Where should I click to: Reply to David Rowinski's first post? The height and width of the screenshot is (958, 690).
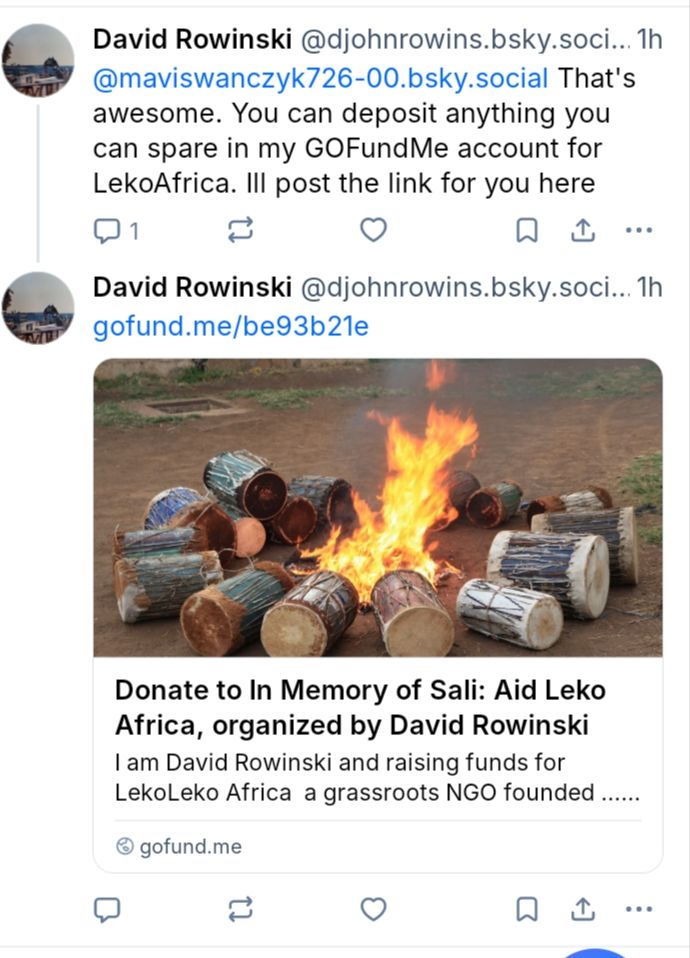click(106, 231)
